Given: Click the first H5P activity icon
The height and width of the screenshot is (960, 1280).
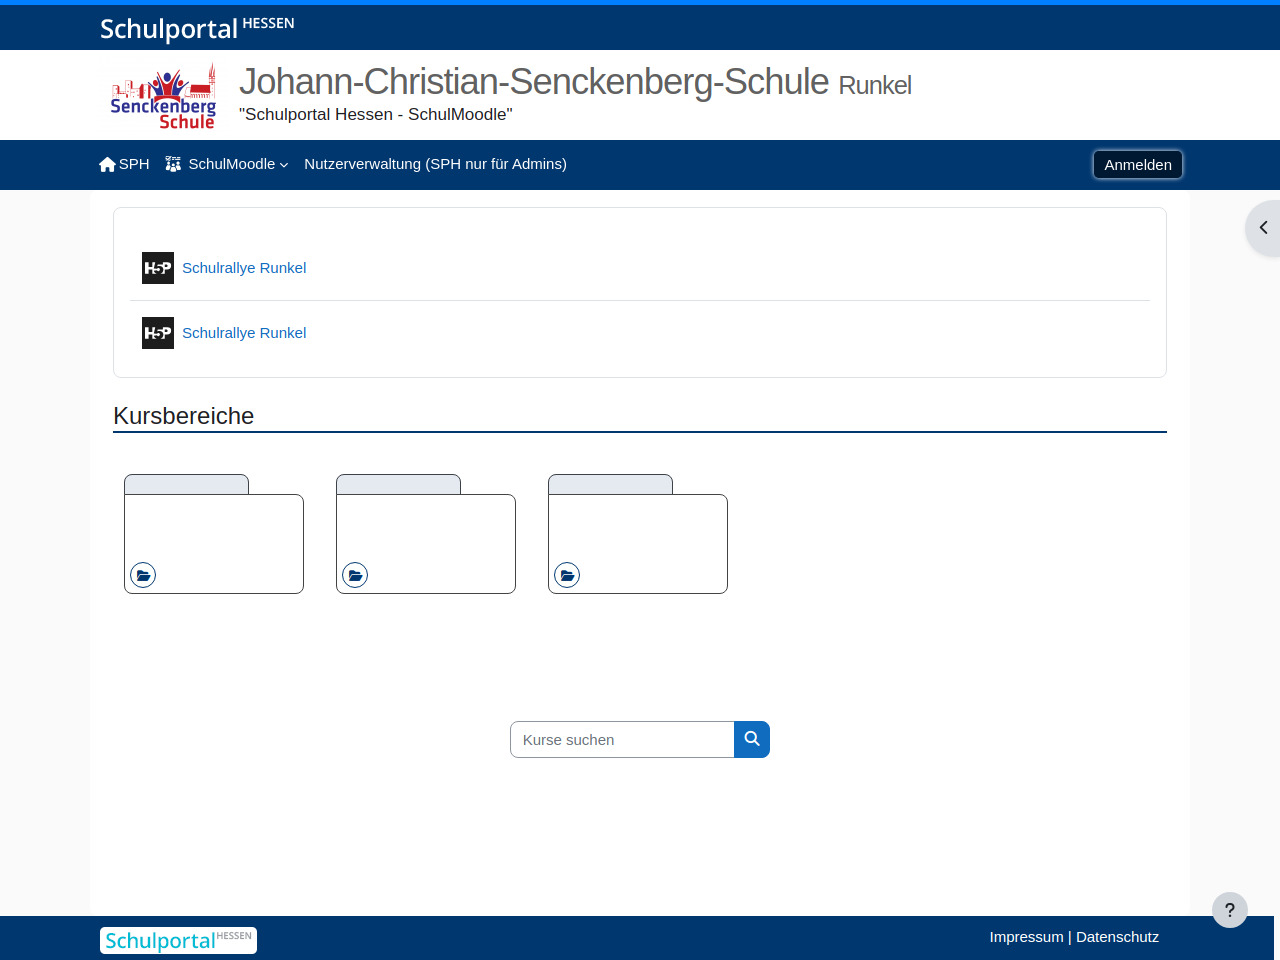Looking at the screenshot, I should pyautogui.click(x=158, y=268).
